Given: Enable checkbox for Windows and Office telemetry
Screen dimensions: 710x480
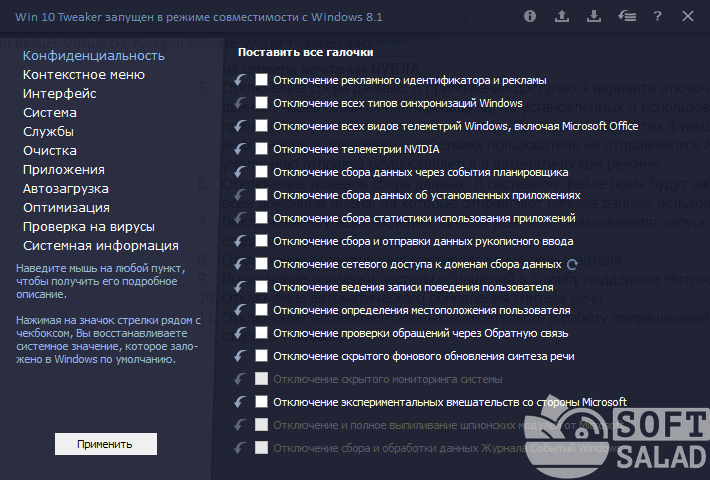Looking at the screenshot, I should [261, 125].
